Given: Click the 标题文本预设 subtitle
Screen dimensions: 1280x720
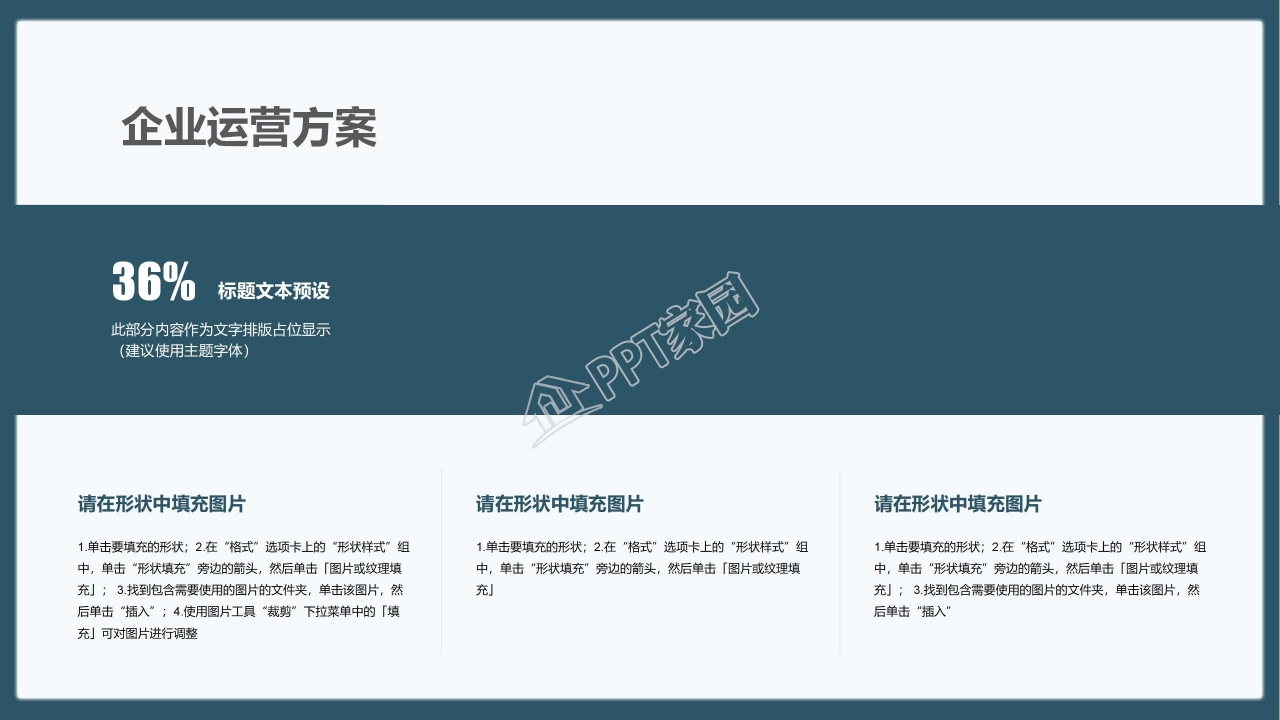Looking at the screenshot, I should click(x=273, y=291).
